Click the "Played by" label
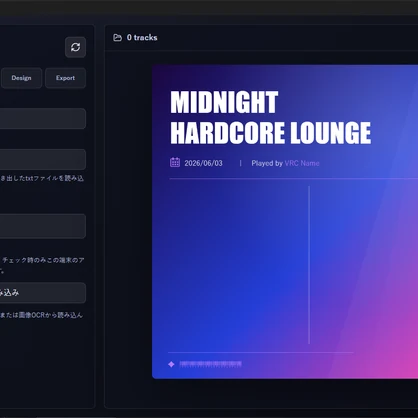This screenshot has height=418, width=418. [267, 163]
